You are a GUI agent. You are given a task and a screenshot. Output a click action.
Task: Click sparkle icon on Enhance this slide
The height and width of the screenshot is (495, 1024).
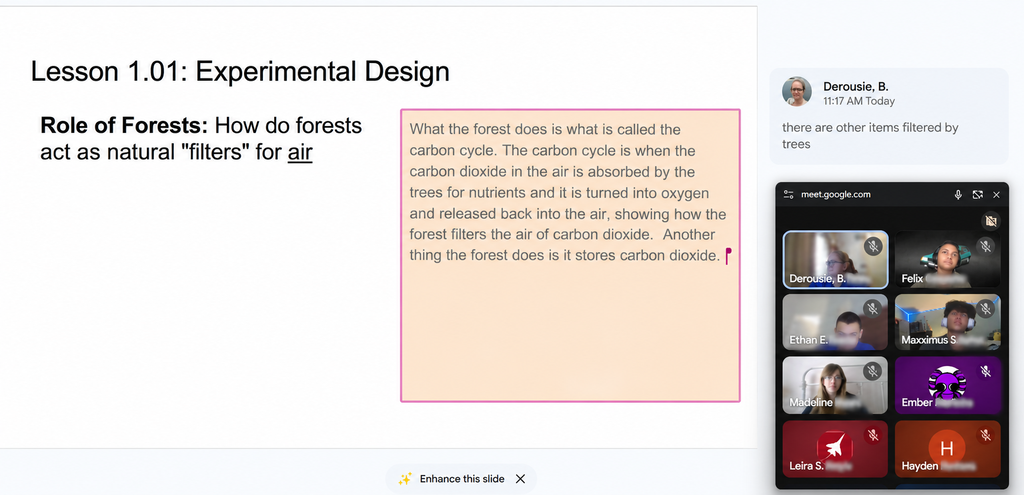405,479
